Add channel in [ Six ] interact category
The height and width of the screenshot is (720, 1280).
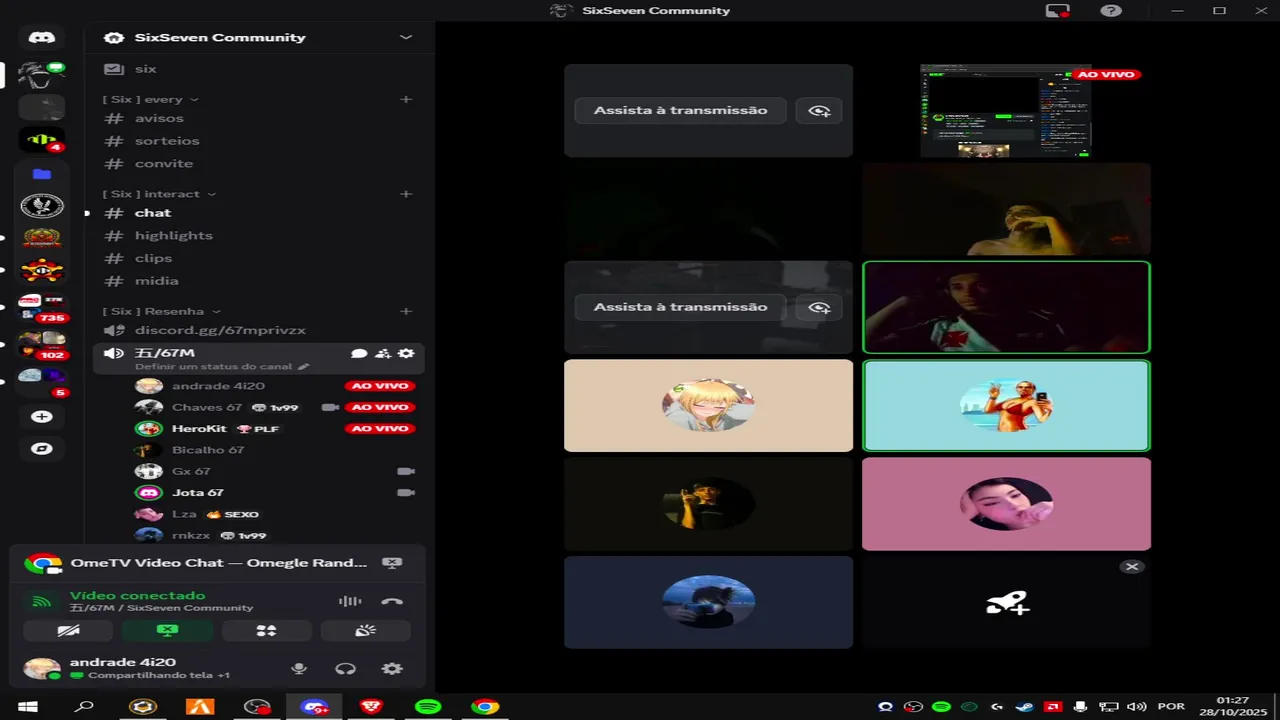(x=406, y=194)
